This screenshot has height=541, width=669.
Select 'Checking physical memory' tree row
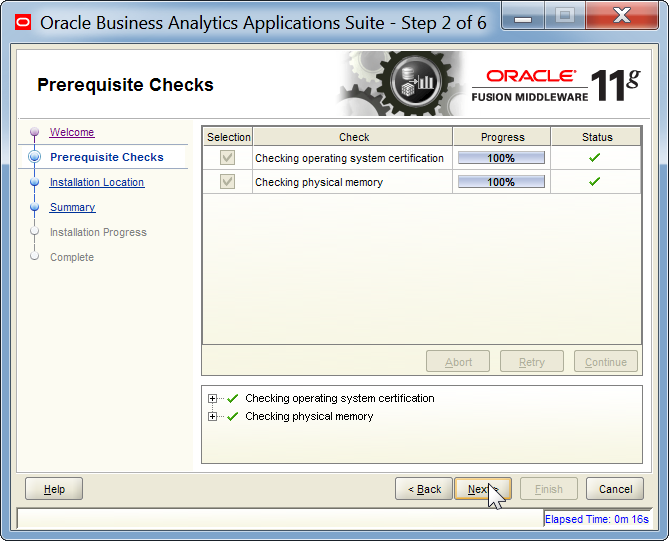[x=309, y=416]
